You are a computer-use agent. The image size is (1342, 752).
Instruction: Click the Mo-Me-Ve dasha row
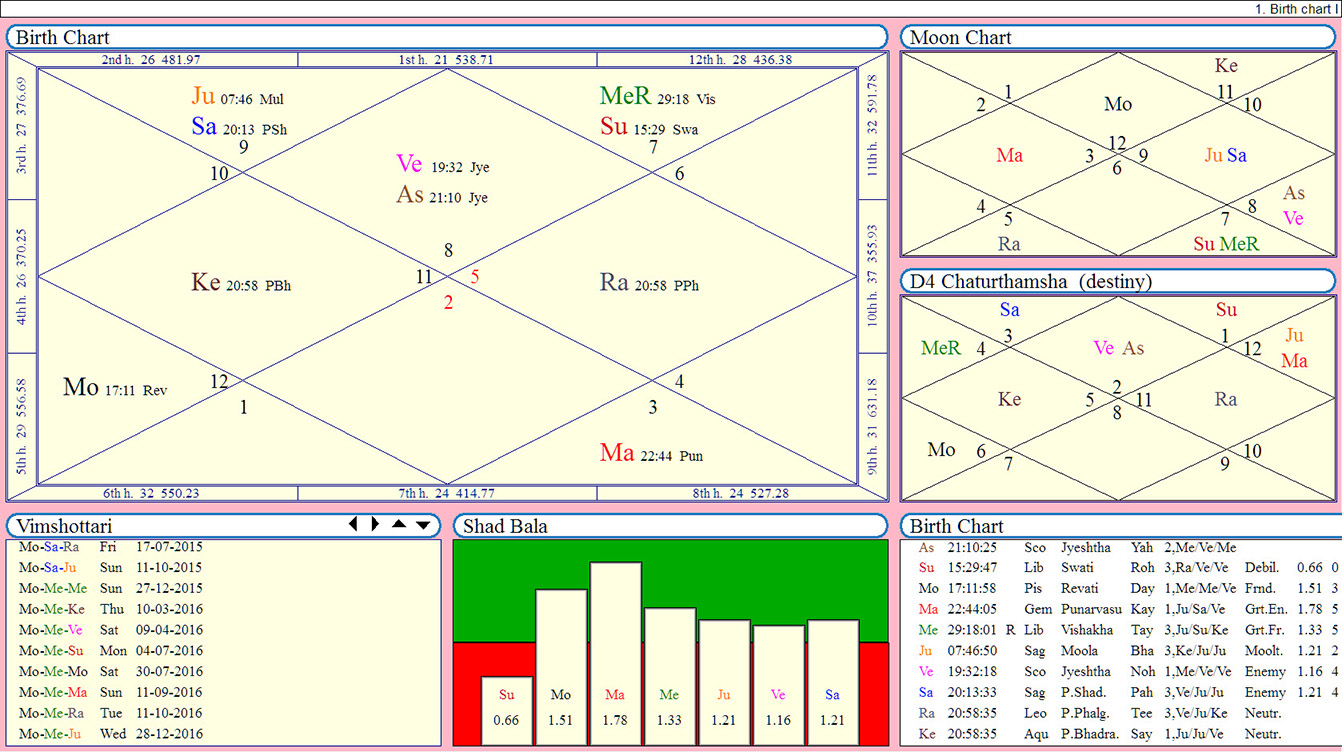coord(110,630)
